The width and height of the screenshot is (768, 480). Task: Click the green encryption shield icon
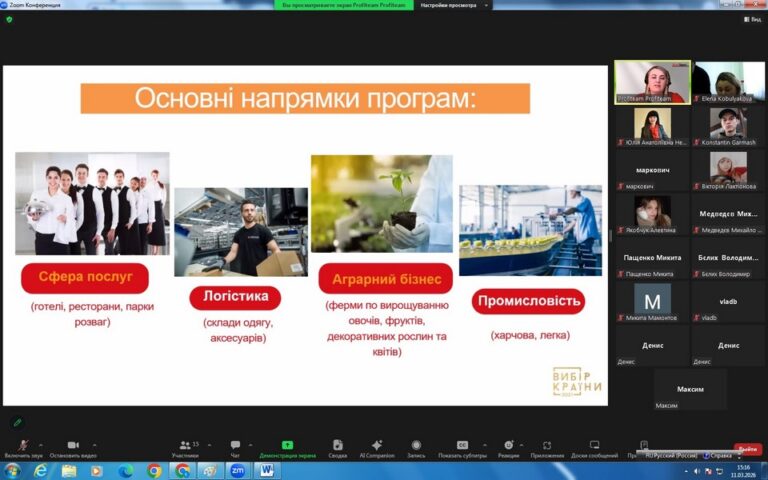click(x=9, y=19)
